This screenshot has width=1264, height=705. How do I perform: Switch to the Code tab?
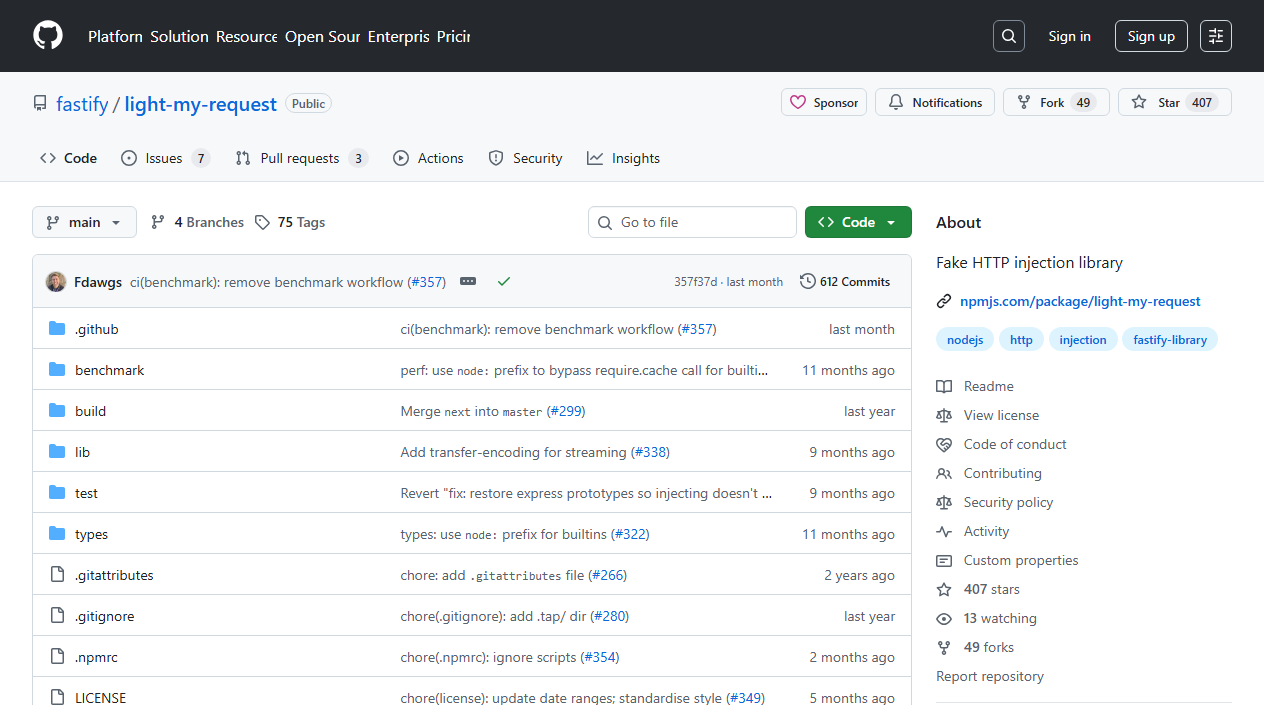click(68, 158)
